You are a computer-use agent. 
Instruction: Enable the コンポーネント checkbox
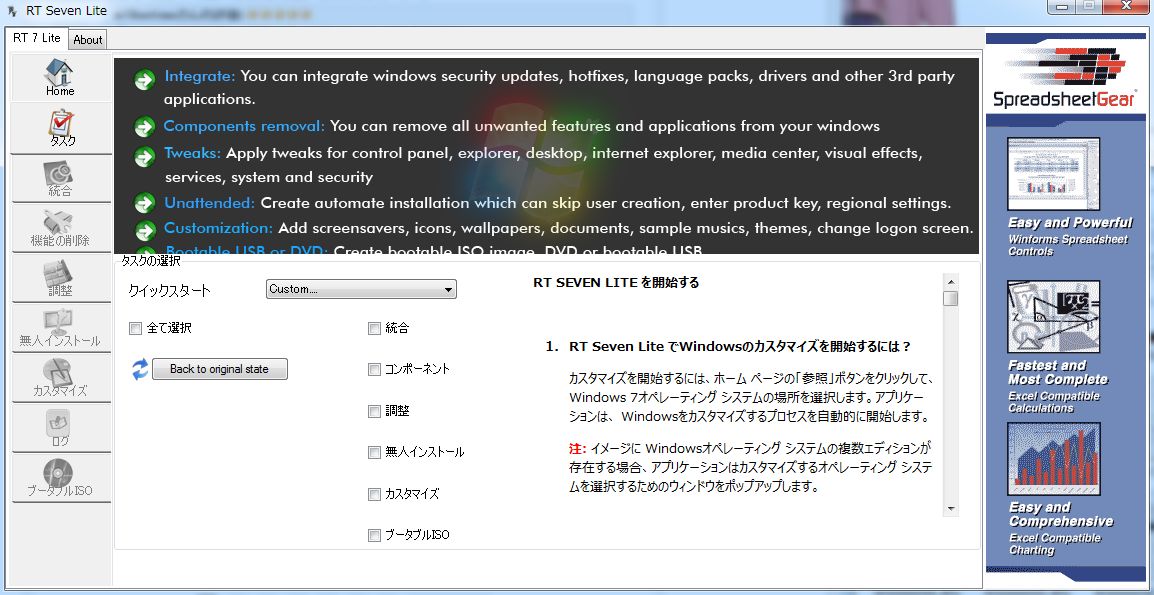point(374,370)
